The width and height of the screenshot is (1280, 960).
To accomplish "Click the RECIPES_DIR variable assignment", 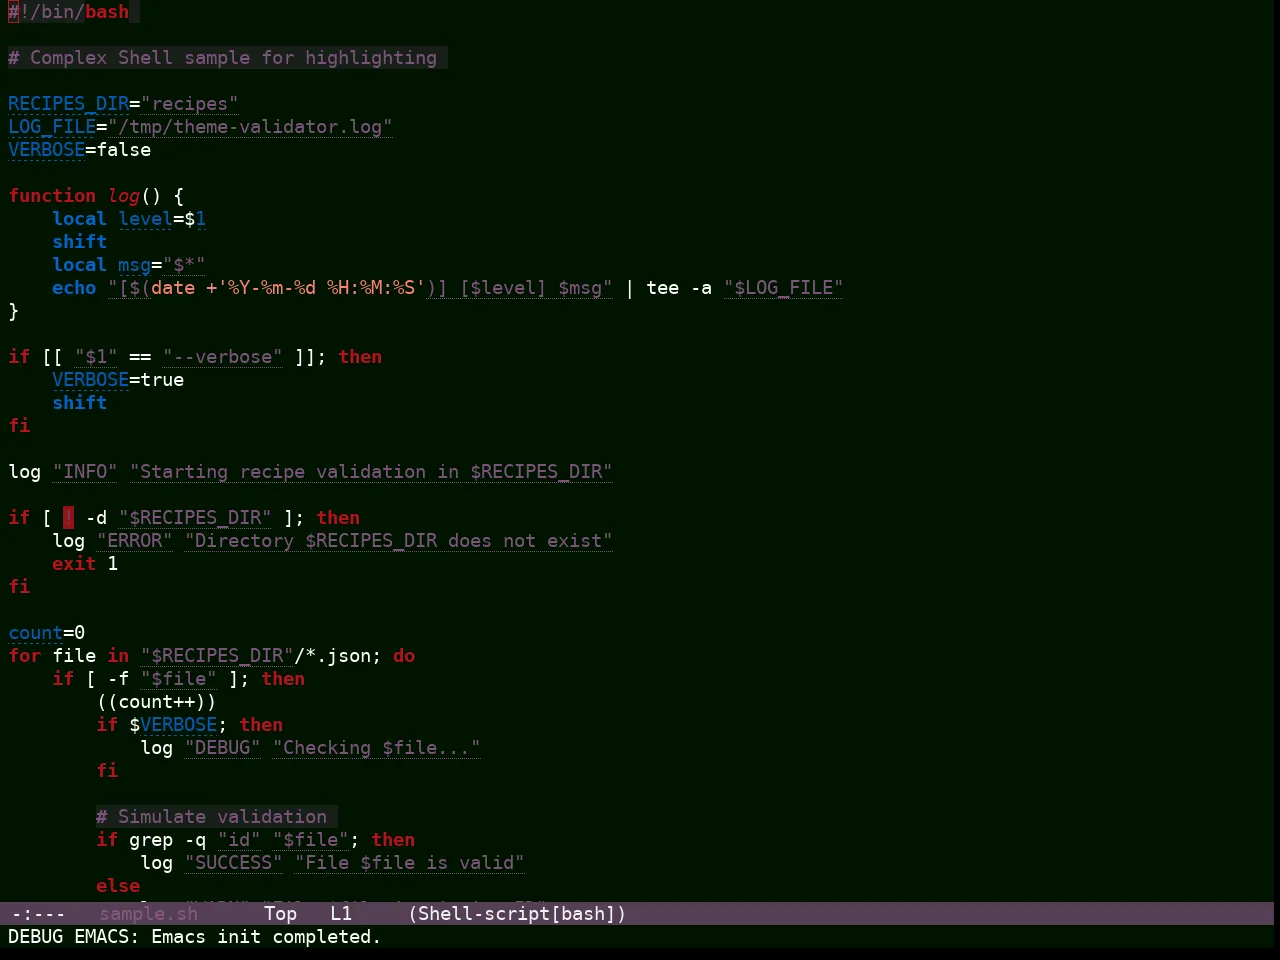I will click(123, 104).
